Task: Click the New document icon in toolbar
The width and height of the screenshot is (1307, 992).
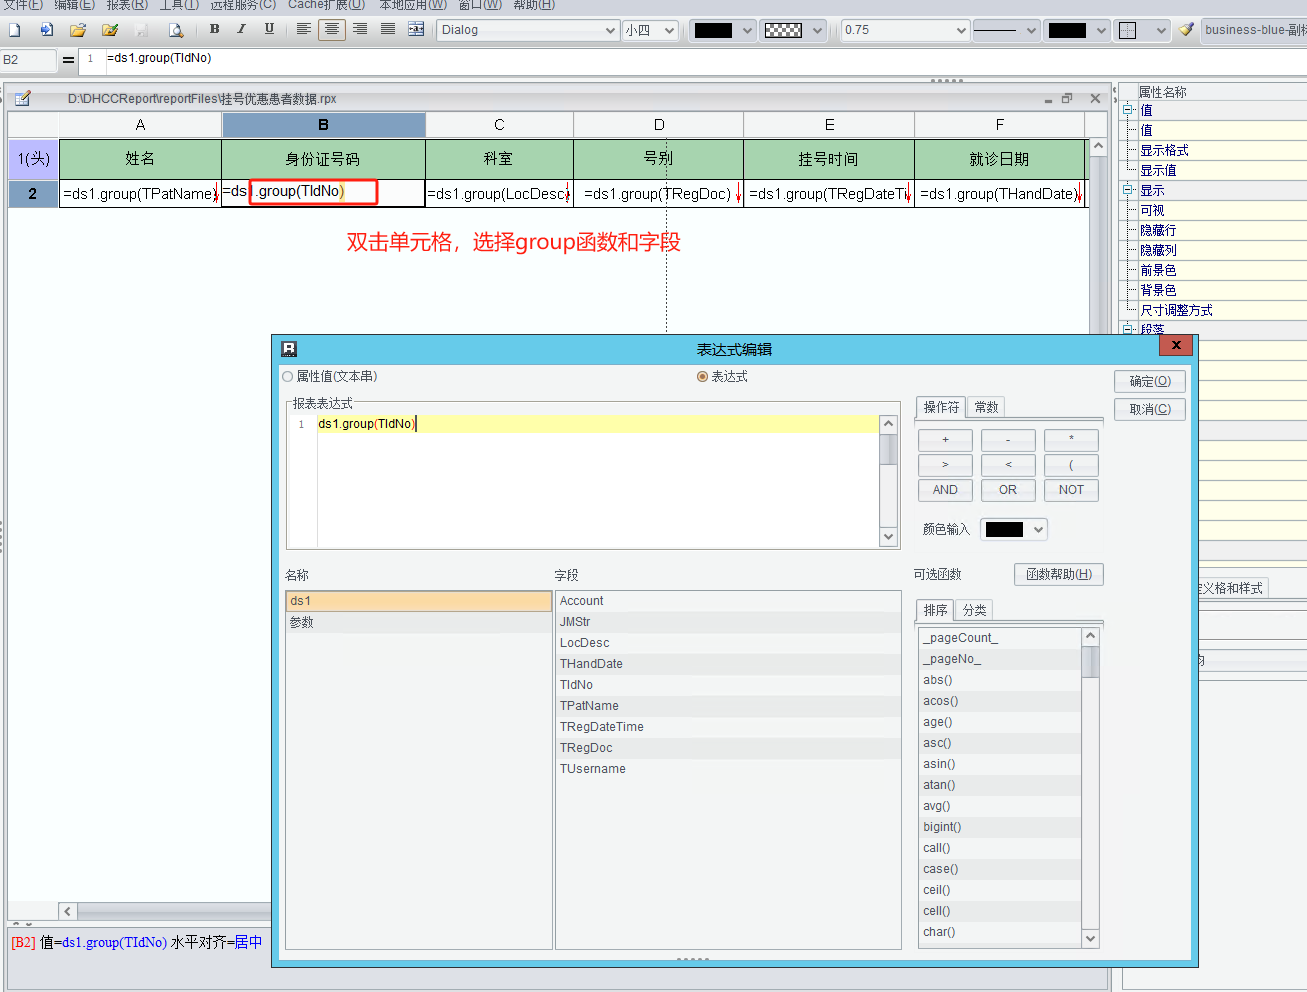Action: tap(15, 30)
